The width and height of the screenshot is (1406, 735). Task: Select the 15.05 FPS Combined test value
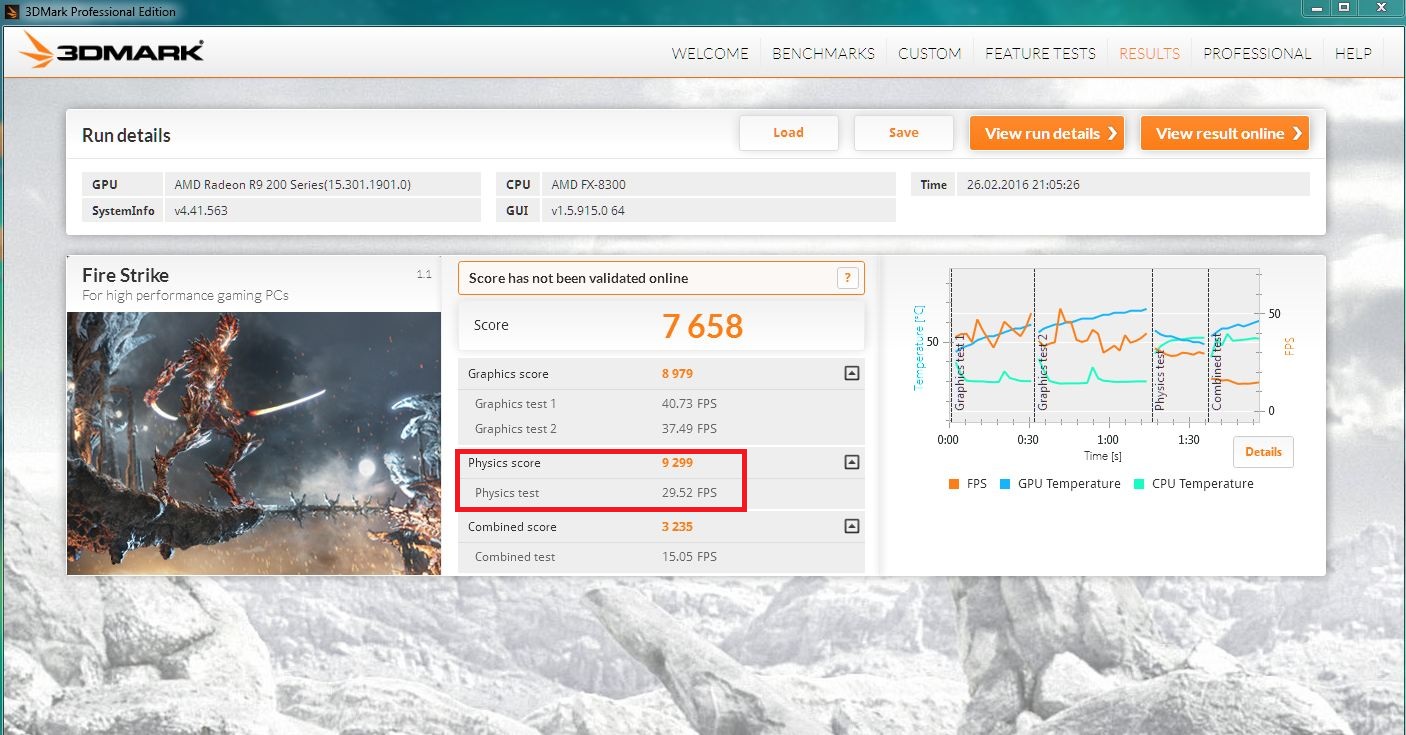tap(689, 557)
